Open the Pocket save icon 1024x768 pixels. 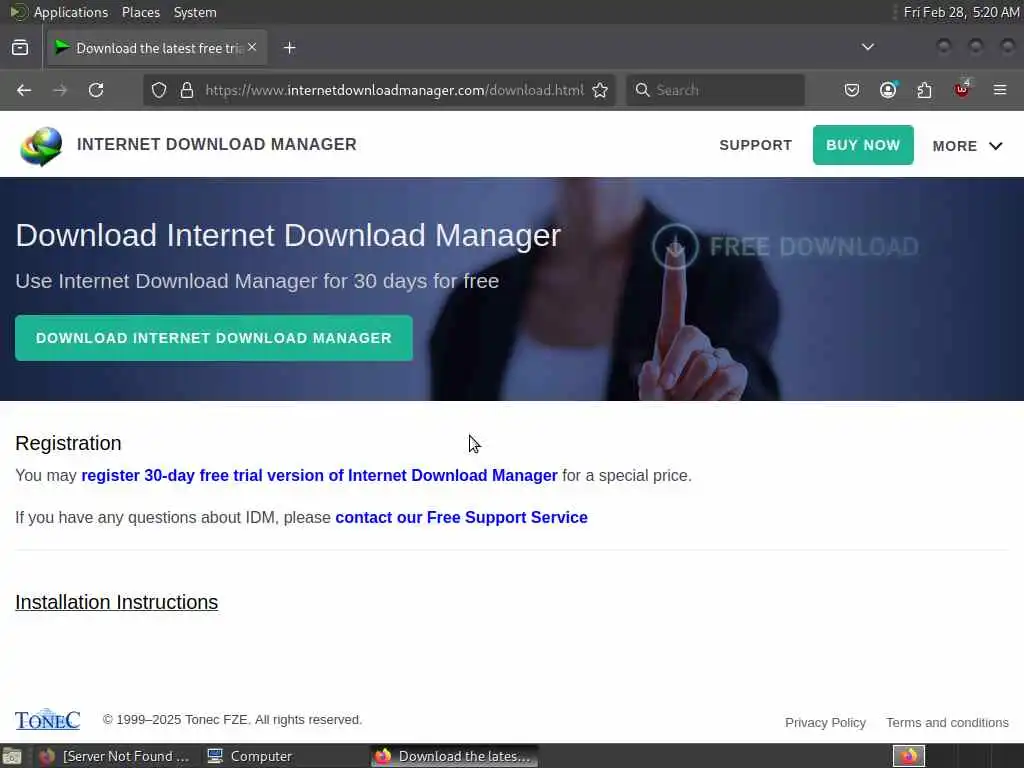tap(852, 90)
